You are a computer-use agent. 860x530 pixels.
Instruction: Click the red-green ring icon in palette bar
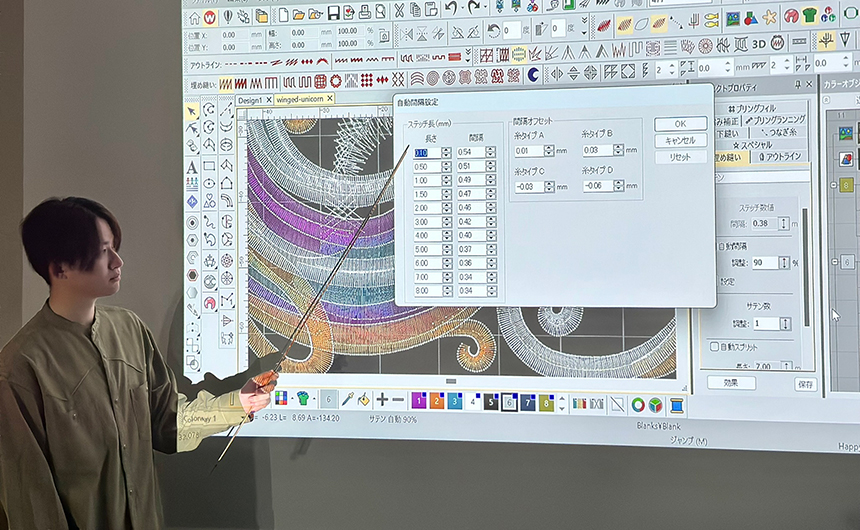(637, 405)
